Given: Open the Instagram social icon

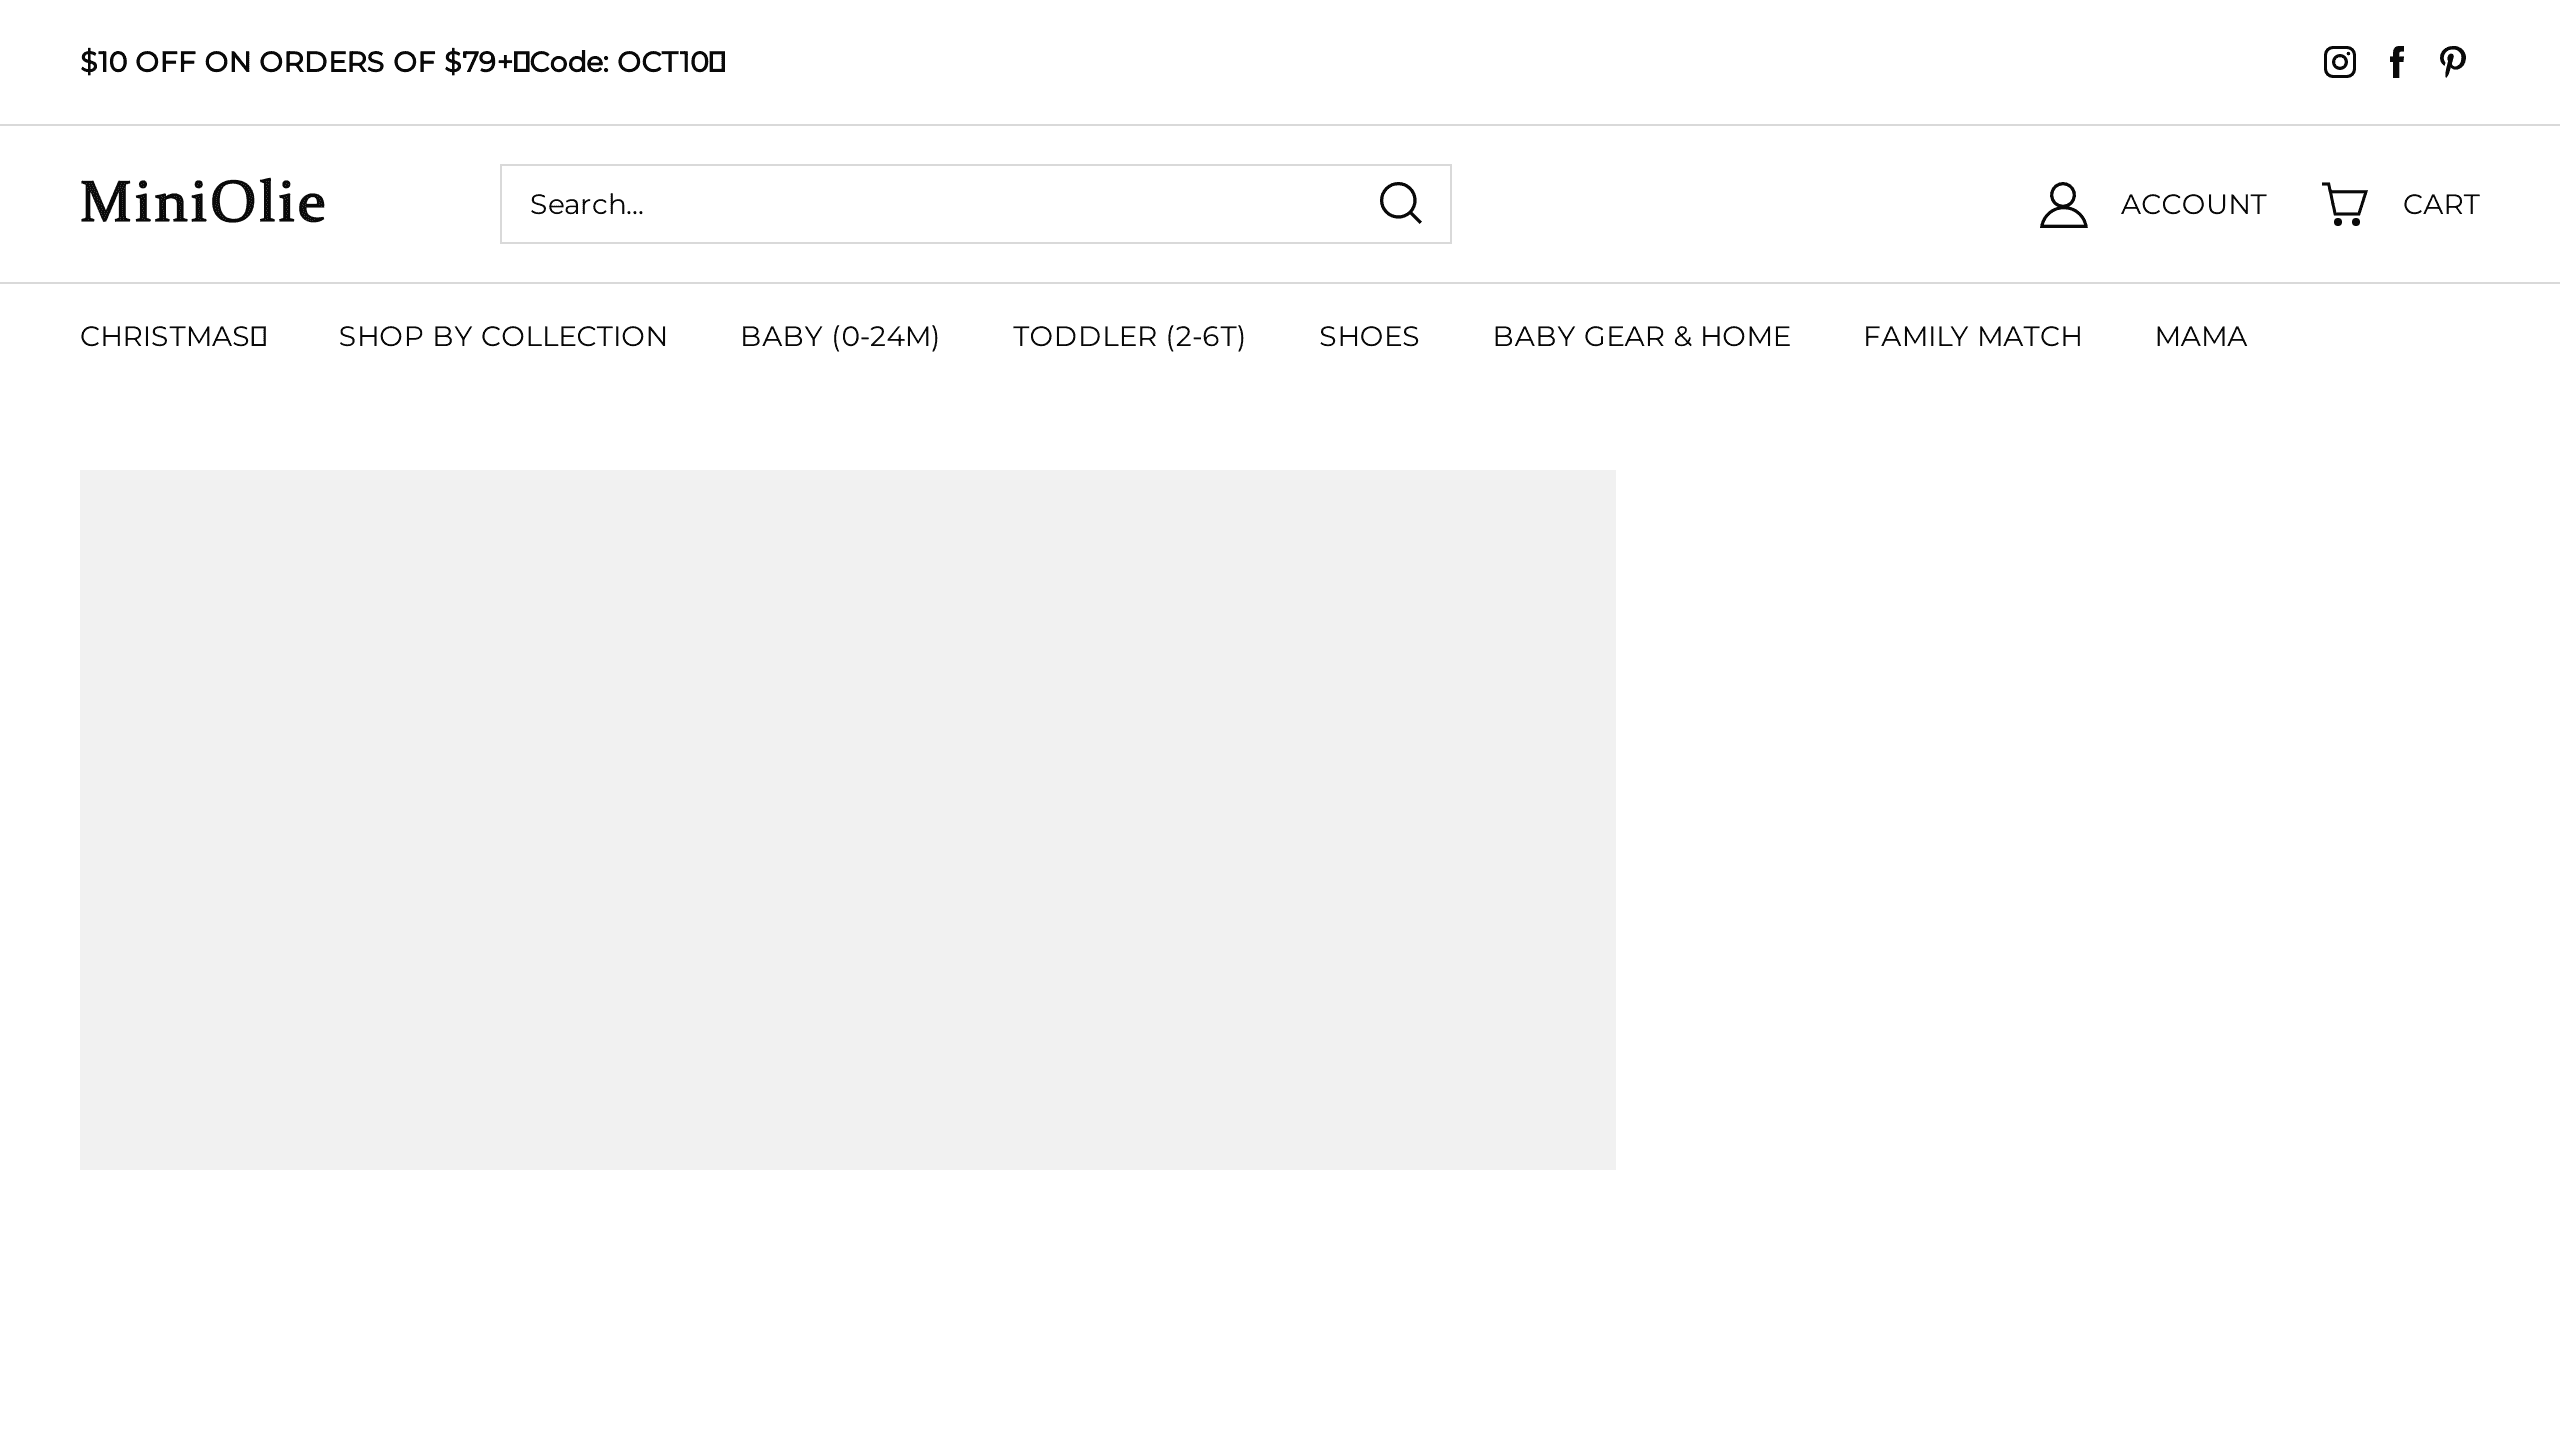Looking at the screenshot, I should pos(2339,62).
